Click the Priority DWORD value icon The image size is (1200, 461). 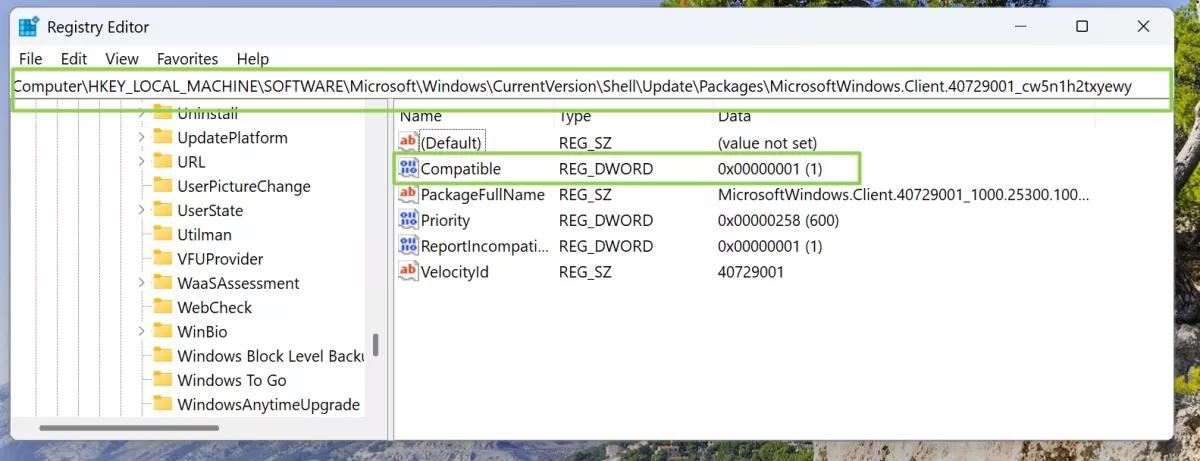408,220
